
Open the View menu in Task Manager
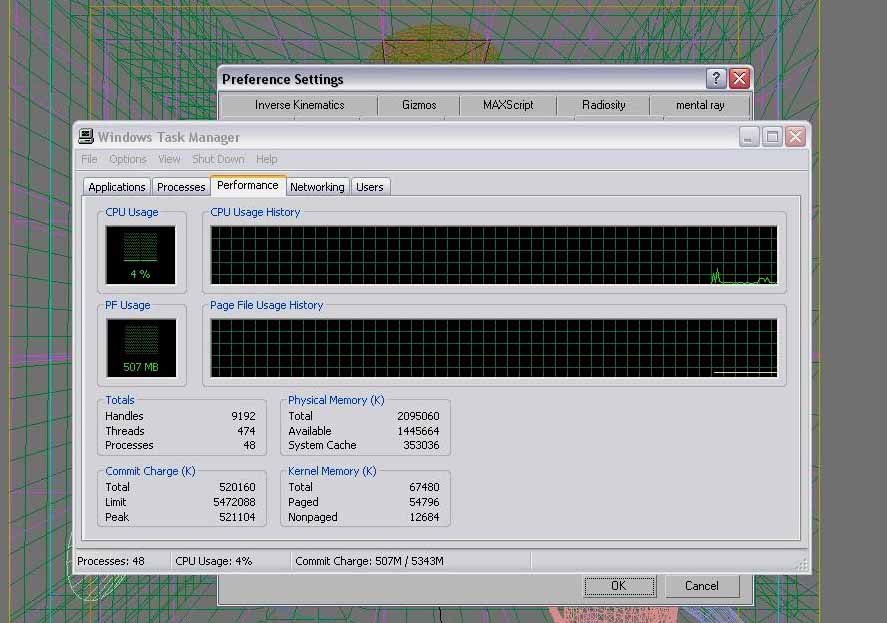point(169,159)
